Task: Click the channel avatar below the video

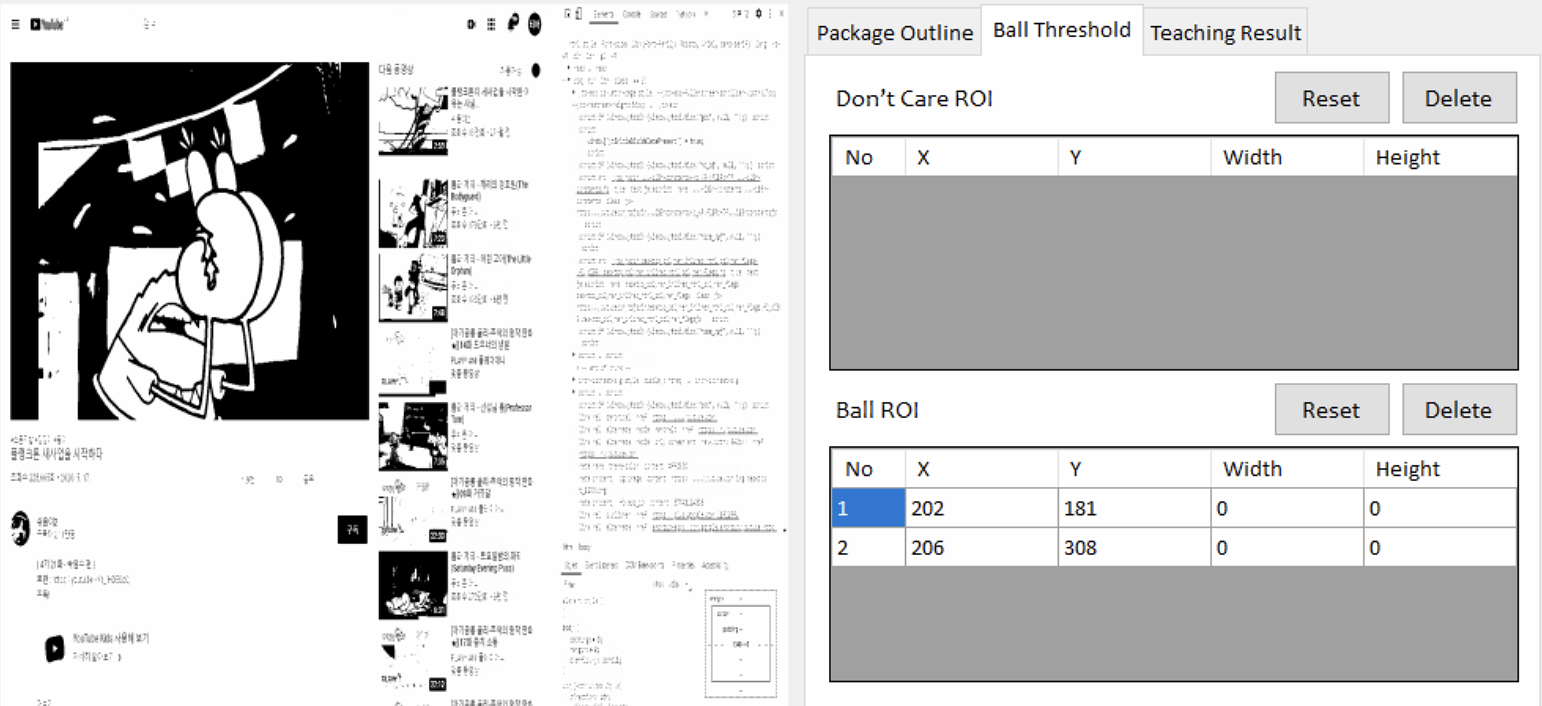Action: (x=20, y=527)
